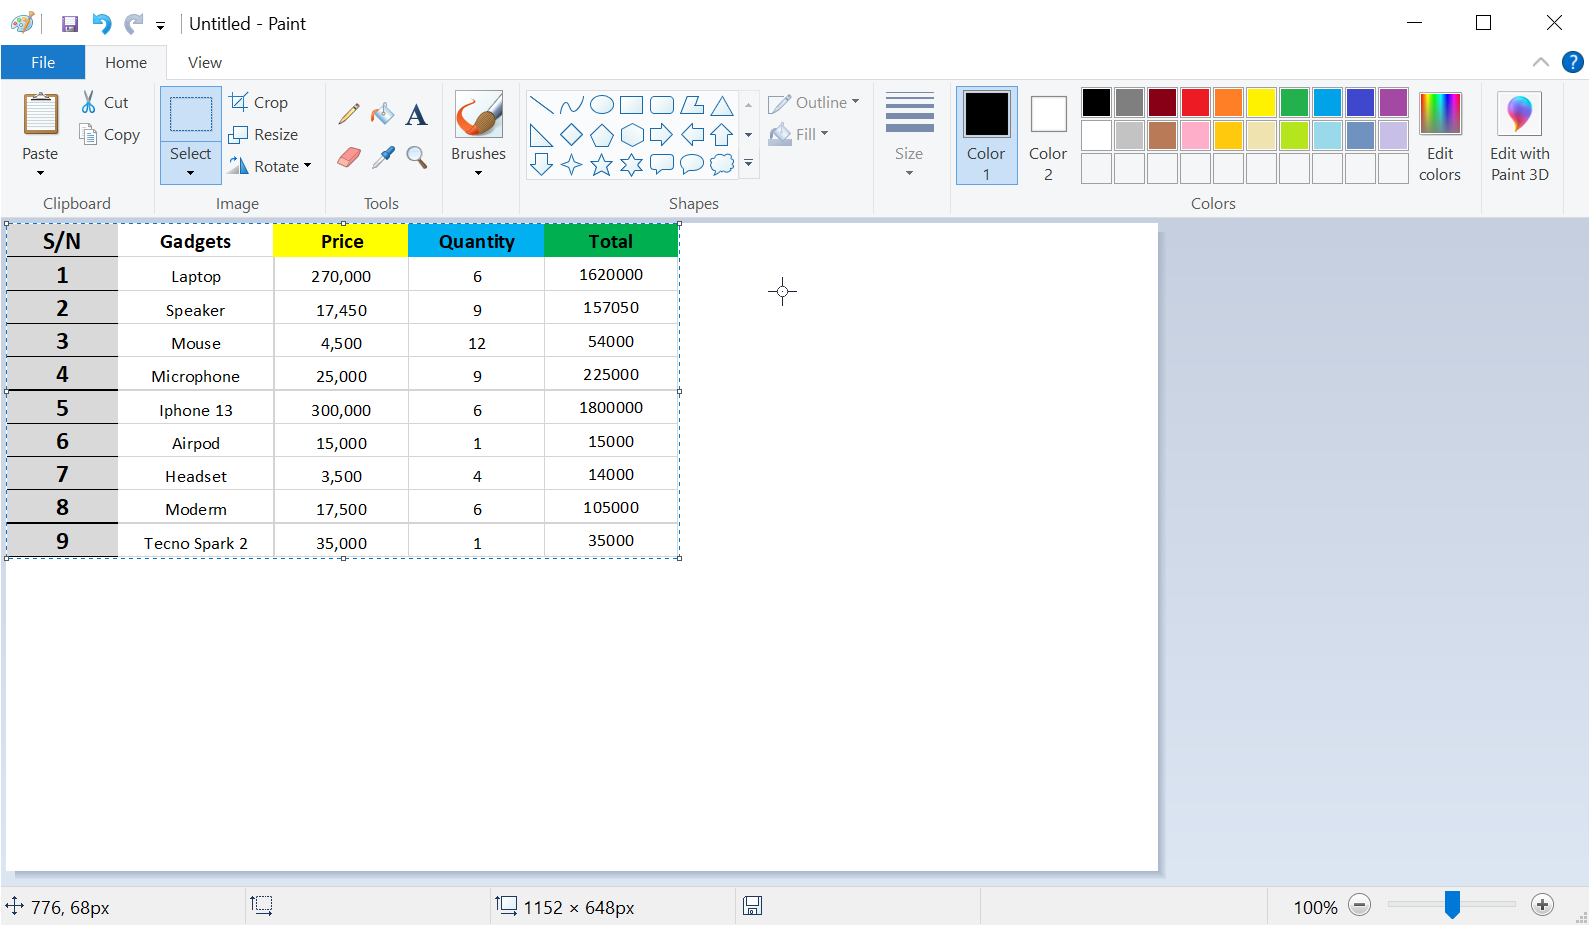Click the Laptop cell in table
1590x926 pixels.
coord(196,276)
